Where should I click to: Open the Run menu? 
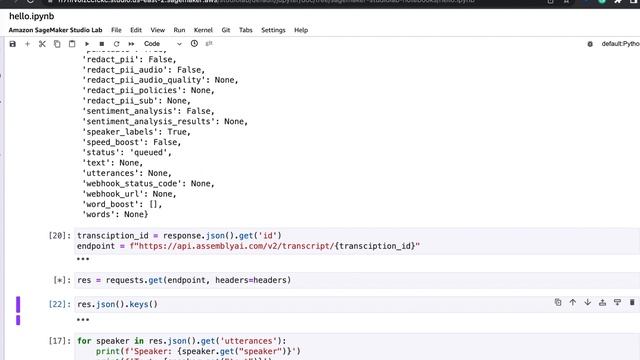click(179, 30)
